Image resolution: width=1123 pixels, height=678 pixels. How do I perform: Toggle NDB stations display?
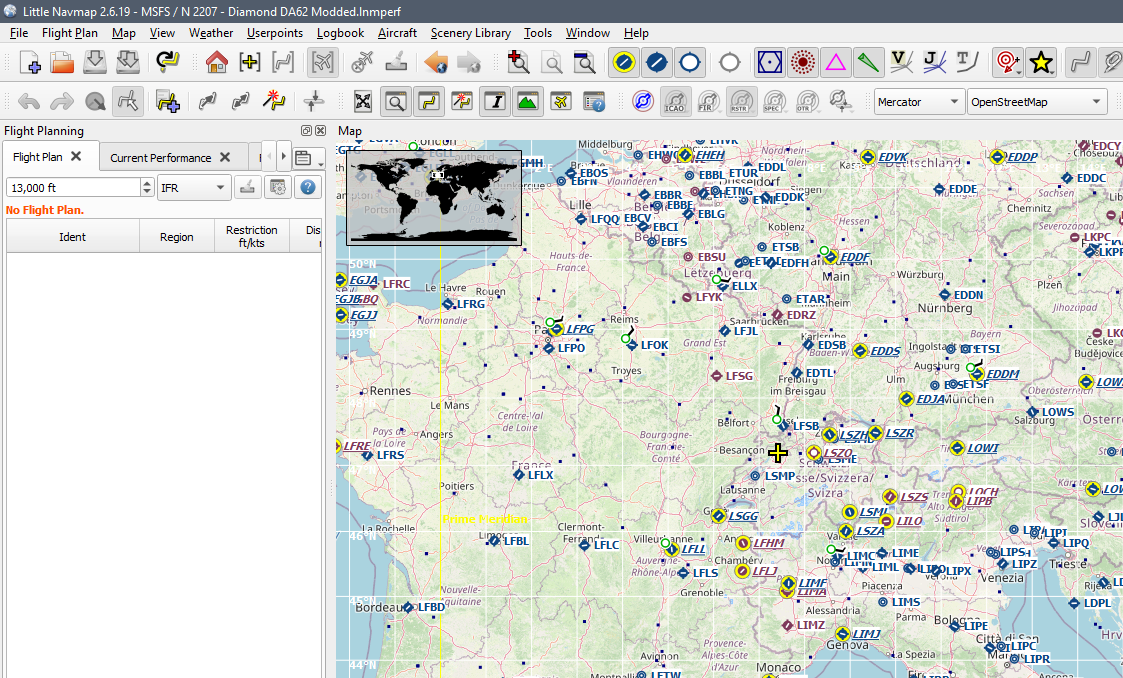(803, 63)
